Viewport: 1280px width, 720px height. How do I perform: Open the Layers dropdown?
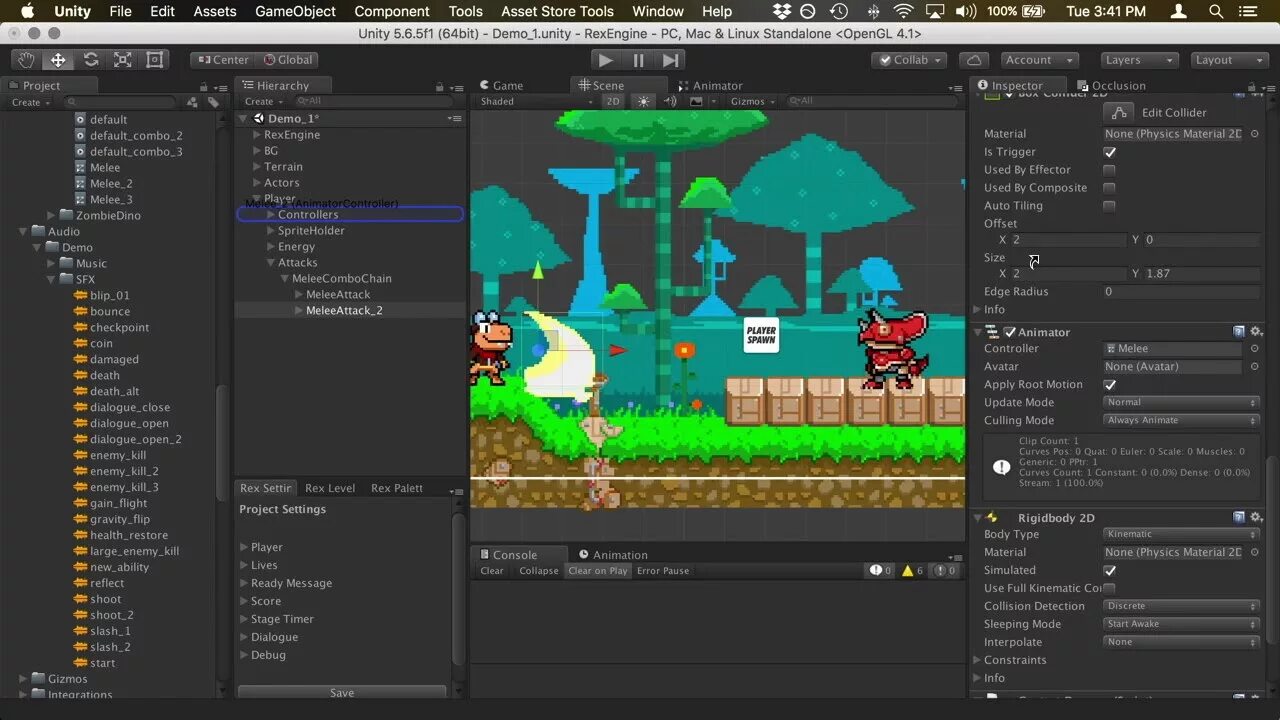[x=1138, y=60]
